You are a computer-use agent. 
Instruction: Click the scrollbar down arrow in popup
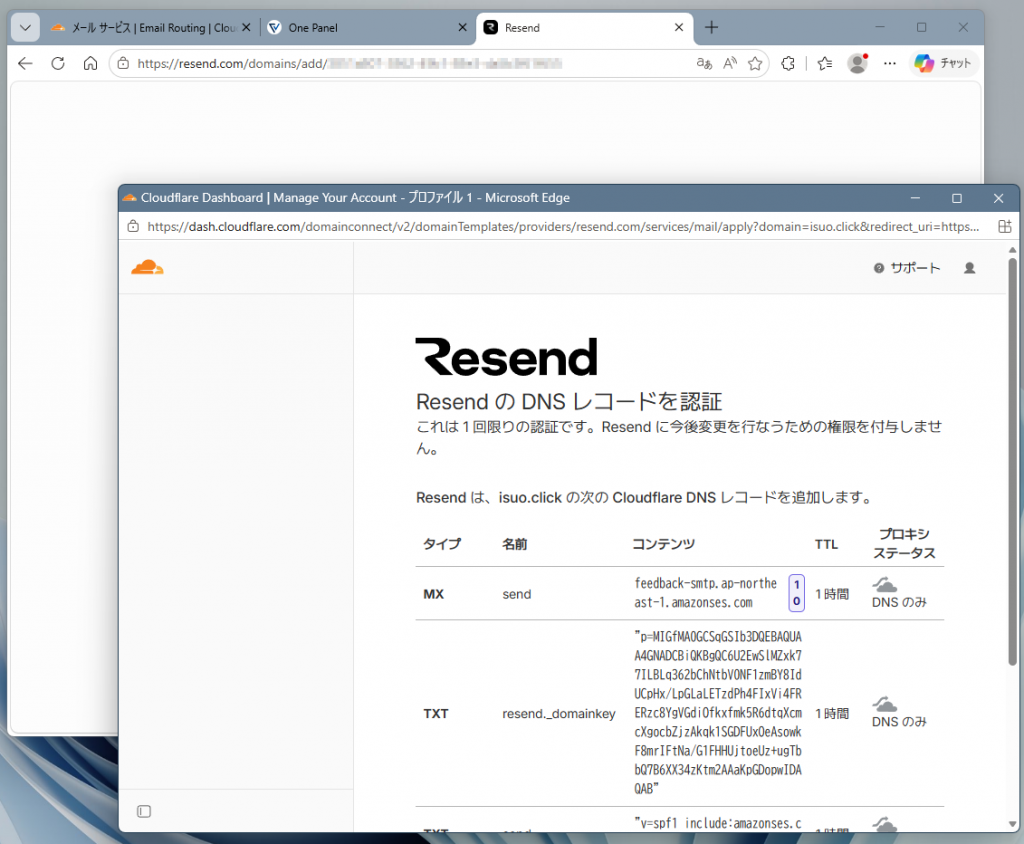(x=1012, y=824)
